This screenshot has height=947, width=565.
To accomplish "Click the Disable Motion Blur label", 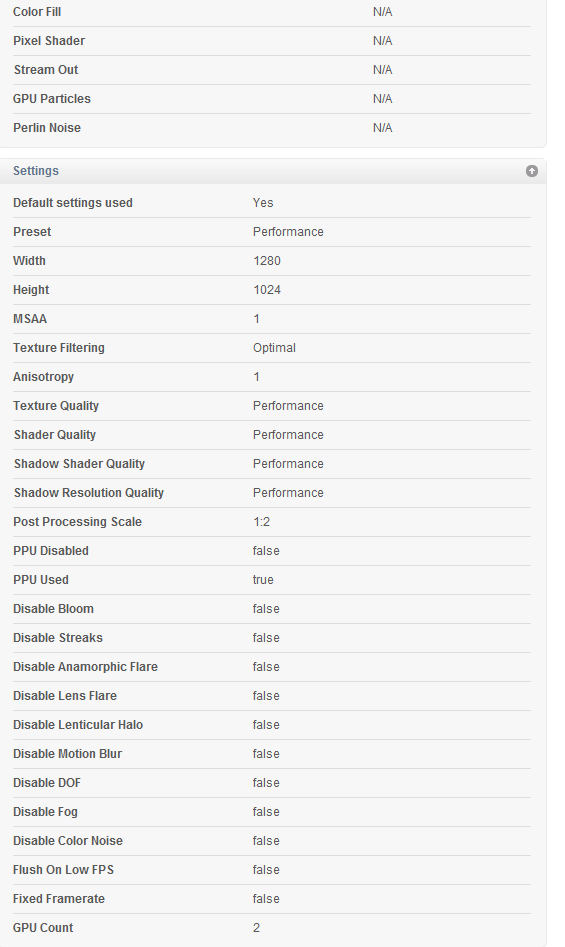I will click(68, 754).
